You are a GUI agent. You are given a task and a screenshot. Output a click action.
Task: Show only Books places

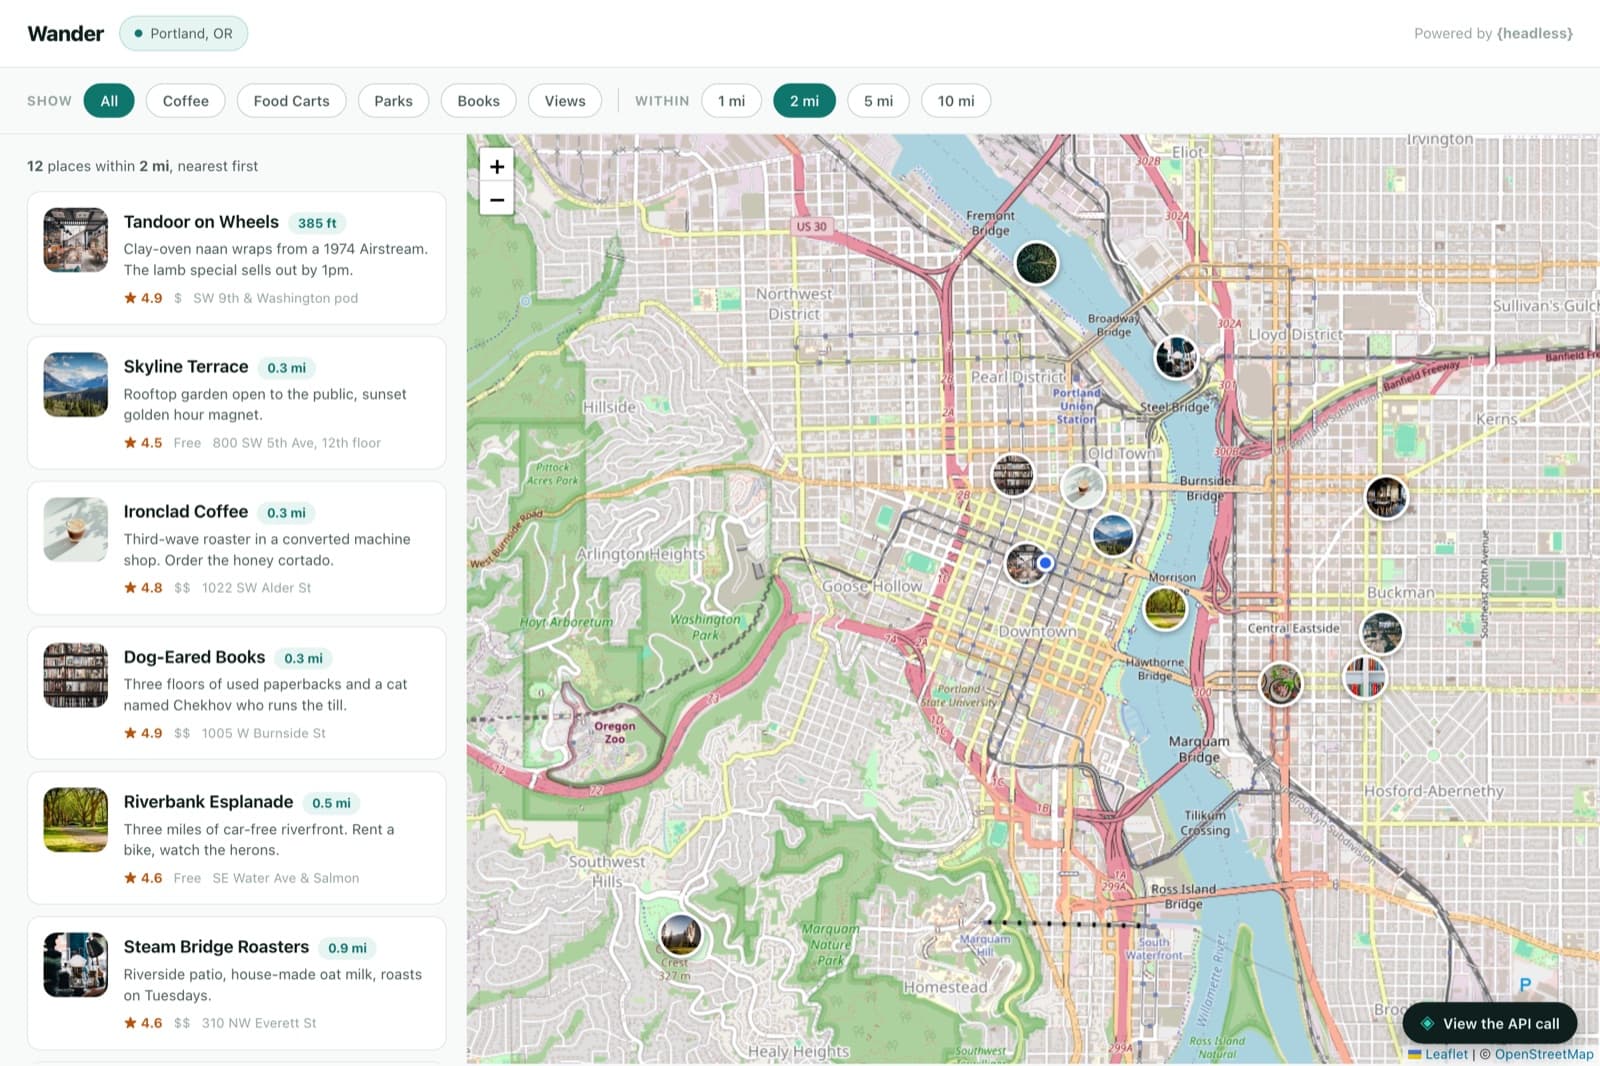click(x=478, y=101)
